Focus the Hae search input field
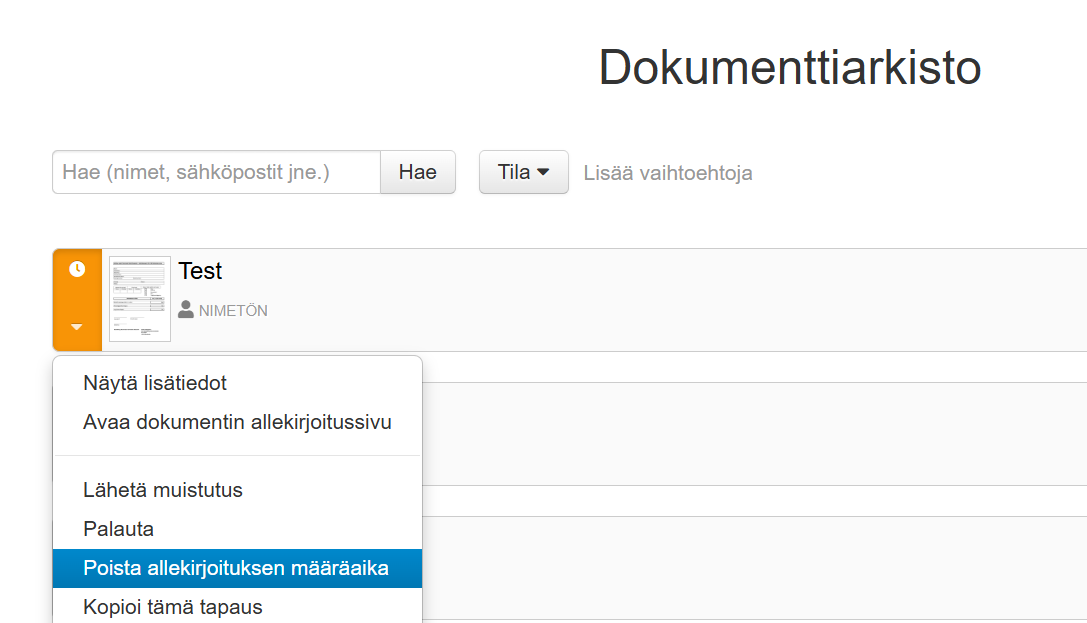 (216, 172)
